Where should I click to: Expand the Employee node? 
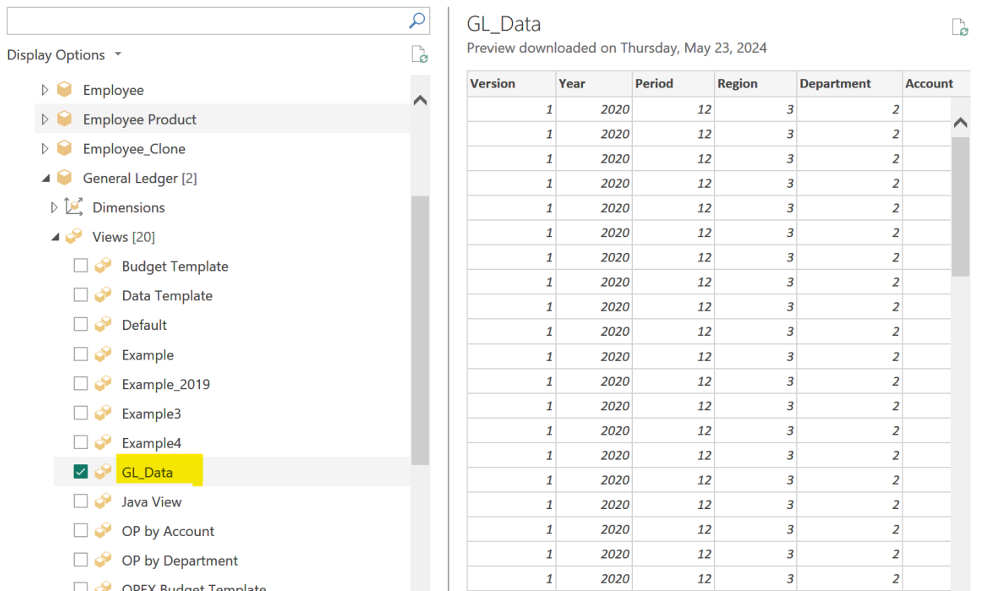pos(45,90)
